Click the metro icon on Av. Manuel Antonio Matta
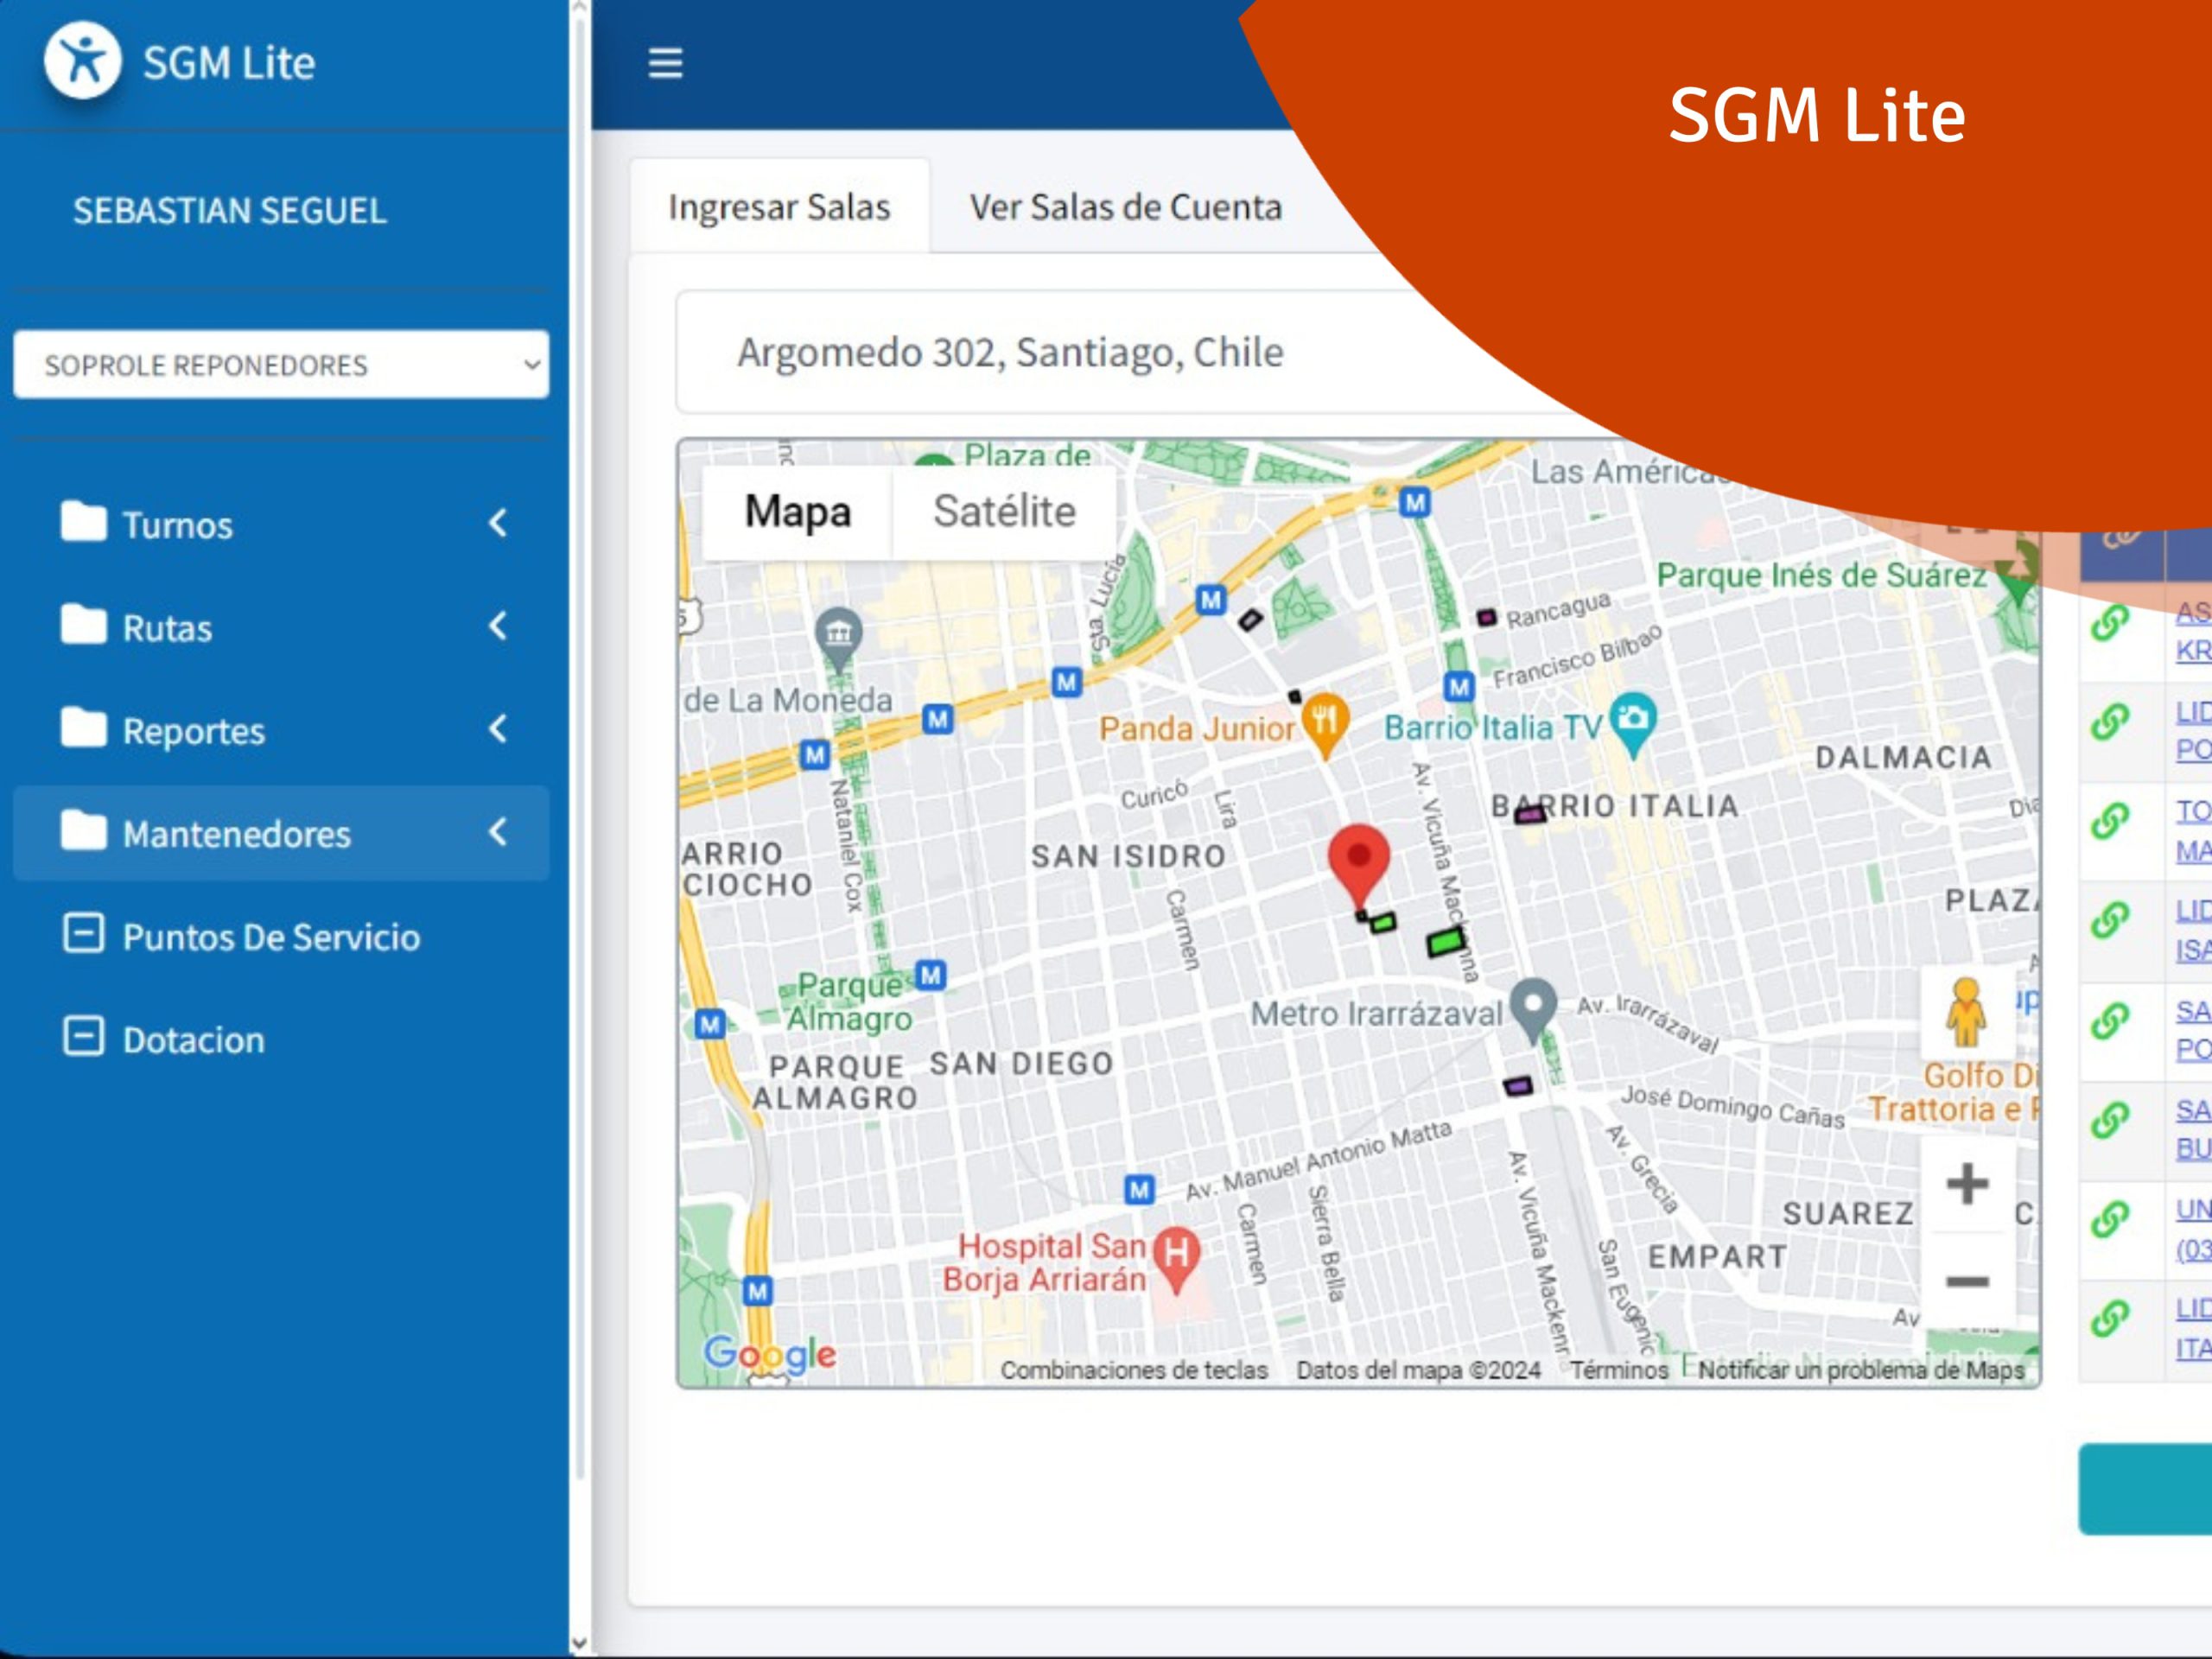This screenshot has height=1659, width=2212. click(1139, 1190)
